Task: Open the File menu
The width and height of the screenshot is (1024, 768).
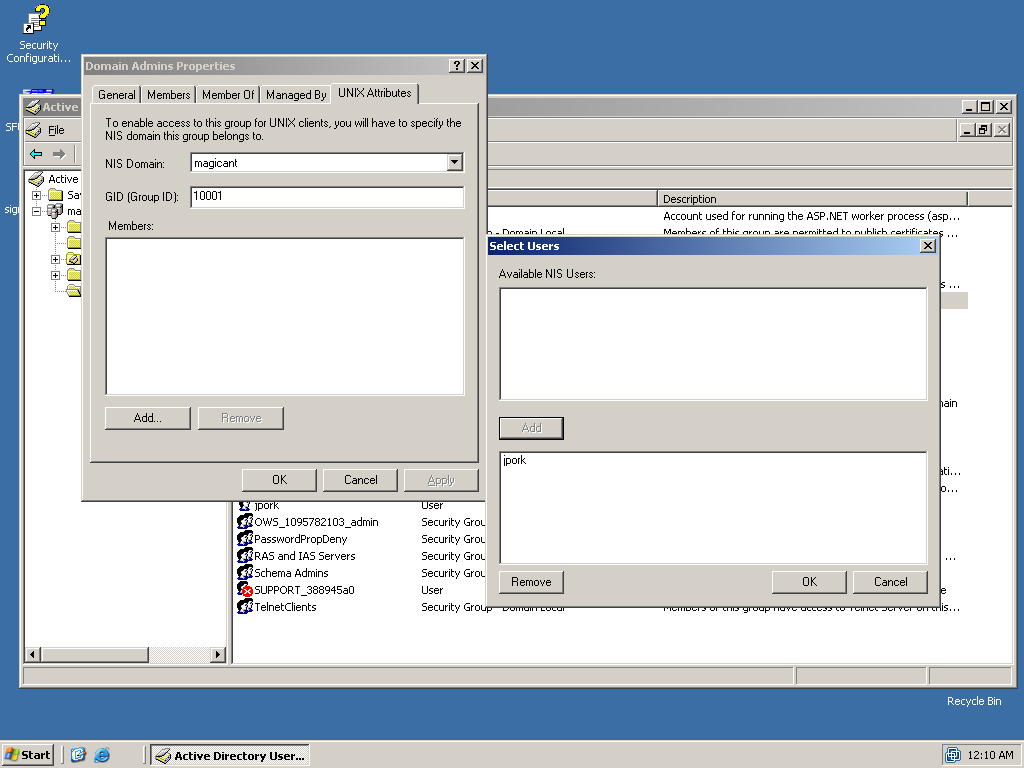Action: tap(56, 130)
